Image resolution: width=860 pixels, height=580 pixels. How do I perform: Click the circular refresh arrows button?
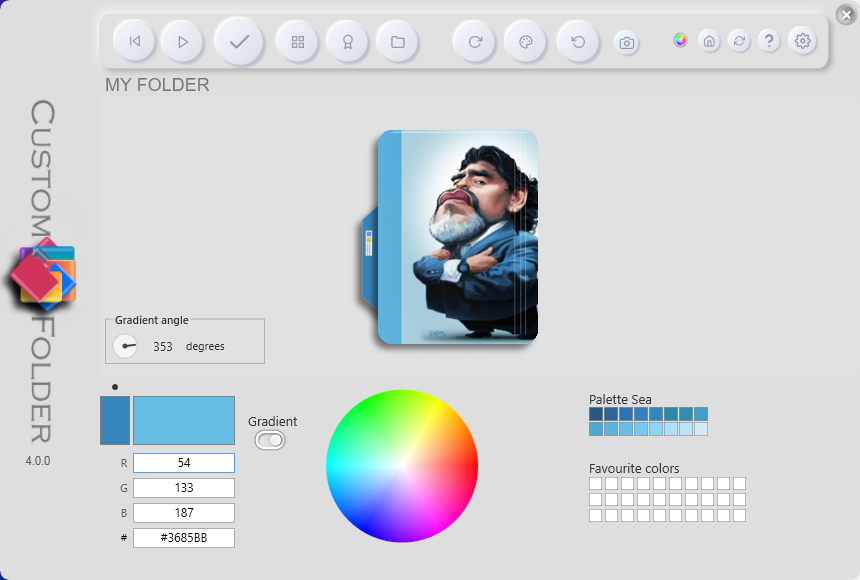pyautogui.click(x=739, y=41)
